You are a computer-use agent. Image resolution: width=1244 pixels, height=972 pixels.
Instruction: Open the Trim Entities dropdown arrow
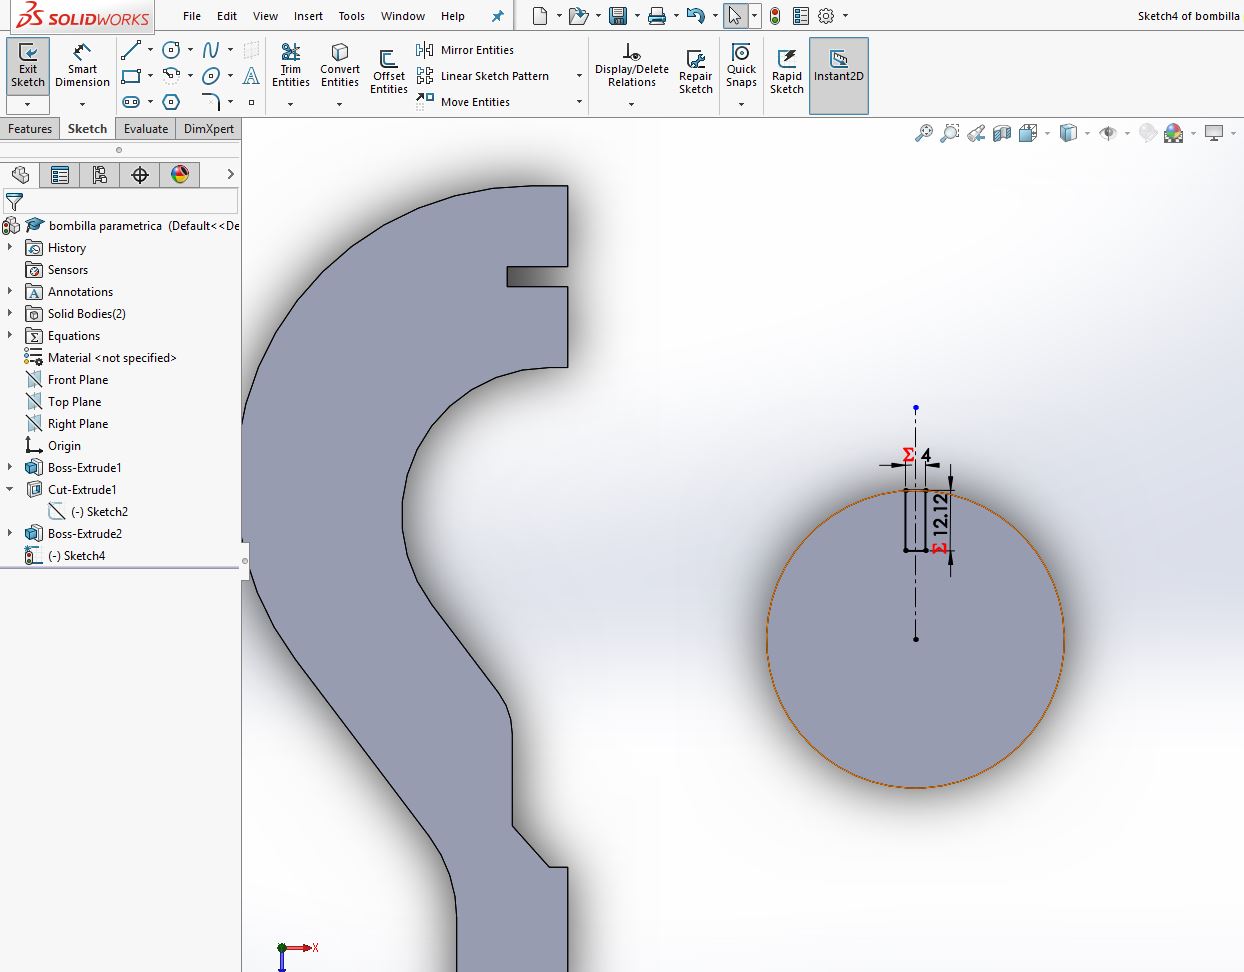(291, 104)
